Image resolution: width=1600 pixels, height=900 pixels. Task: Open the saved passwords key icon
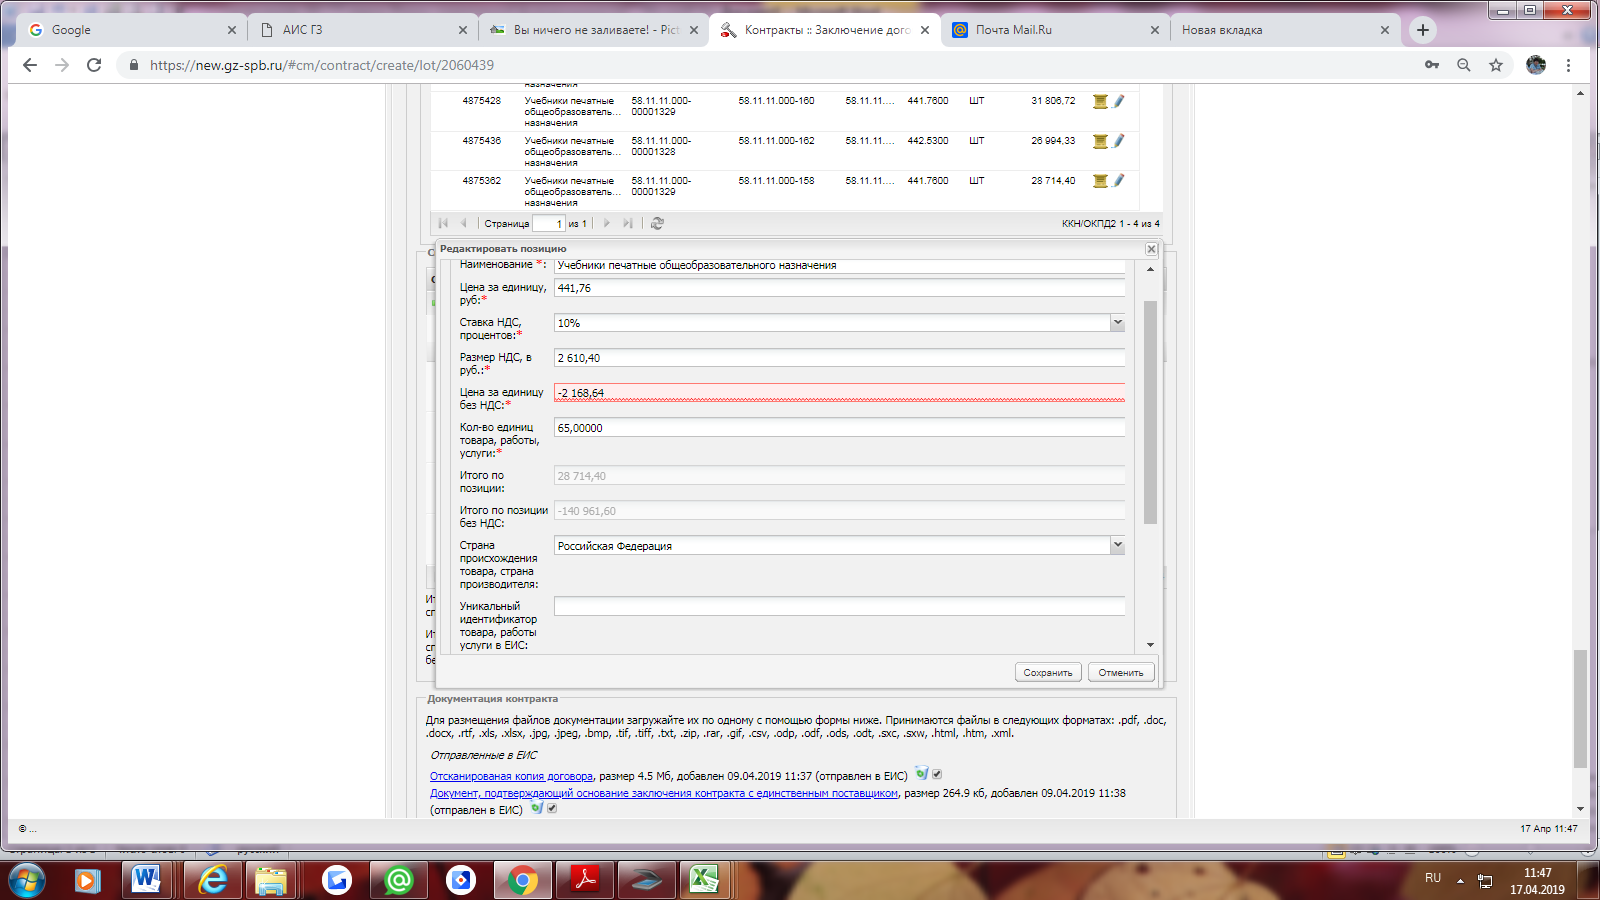click(1432, 65)
